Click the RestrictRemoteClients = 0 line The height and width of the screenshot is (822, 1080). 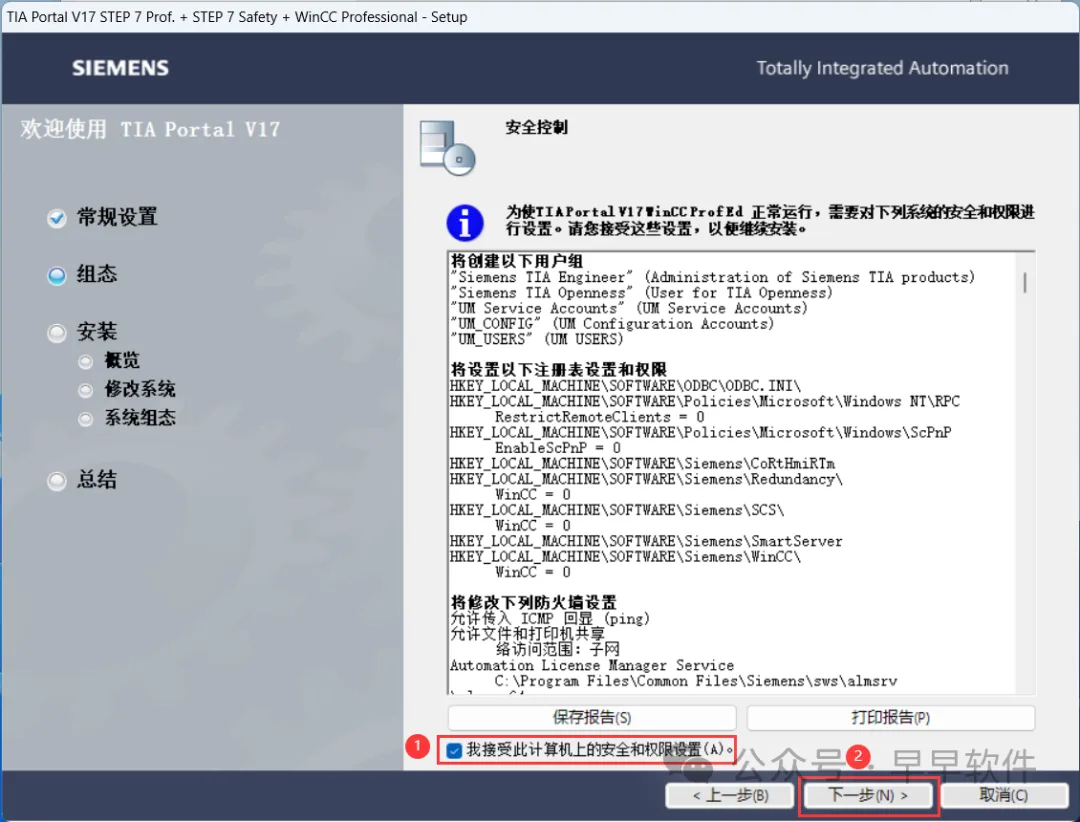[599, 417]
